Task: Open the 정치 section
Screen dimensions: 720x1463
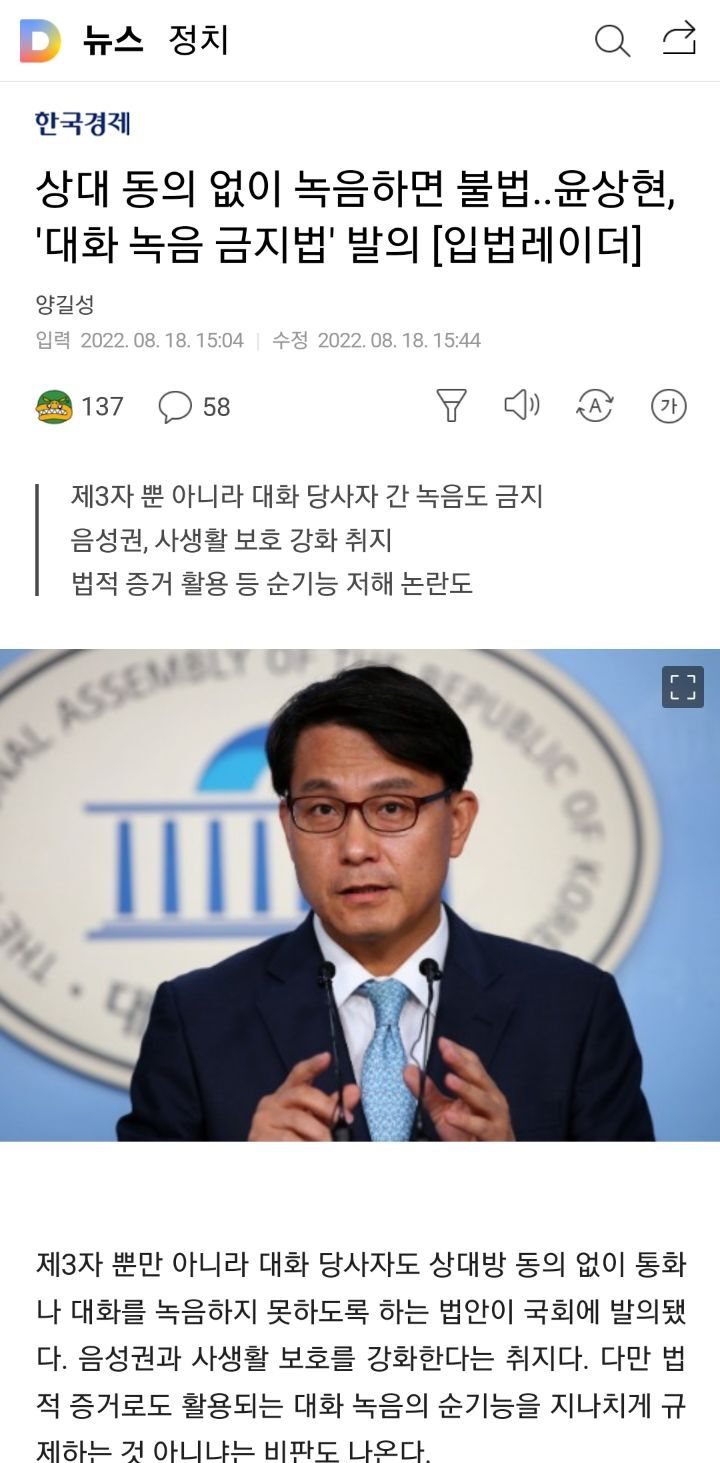Action: pyautogui.click(x=199, y=41)
